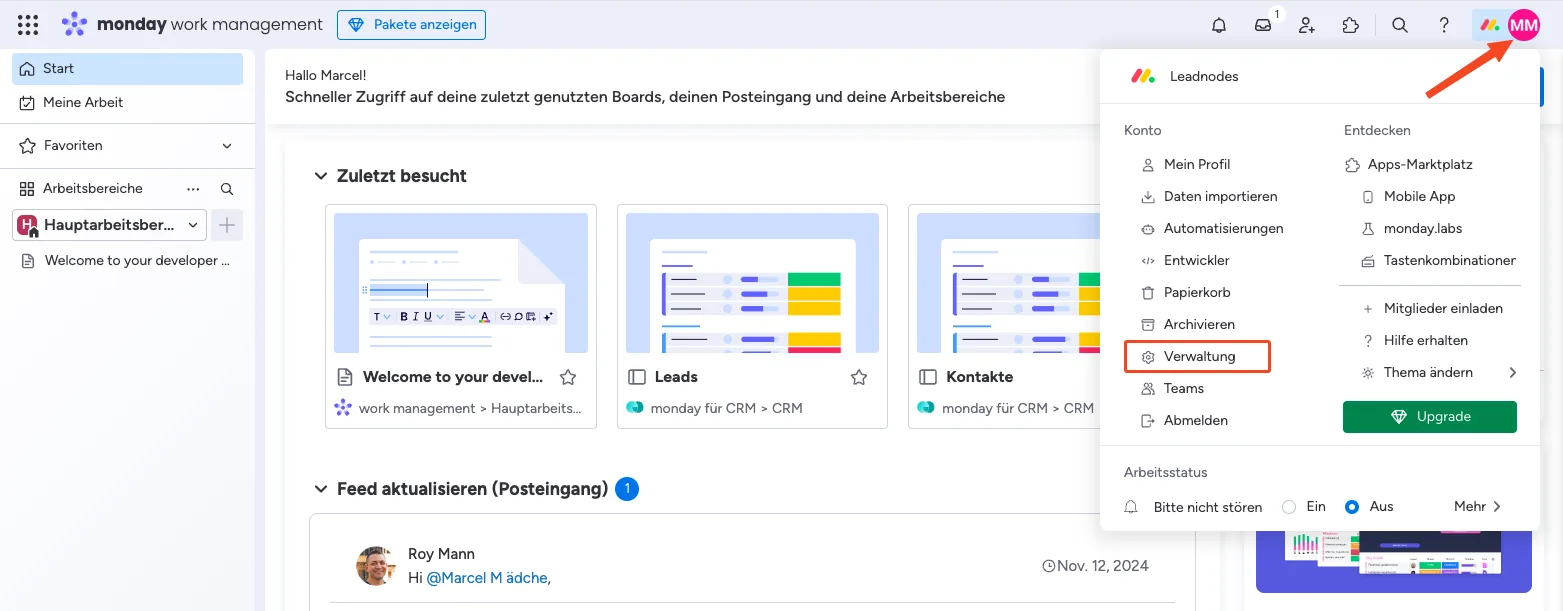Viewport: 1563px width, 611px height.
Task: Click the Arbeitsbereiche heading in sidebar
Action: point(93,189)
